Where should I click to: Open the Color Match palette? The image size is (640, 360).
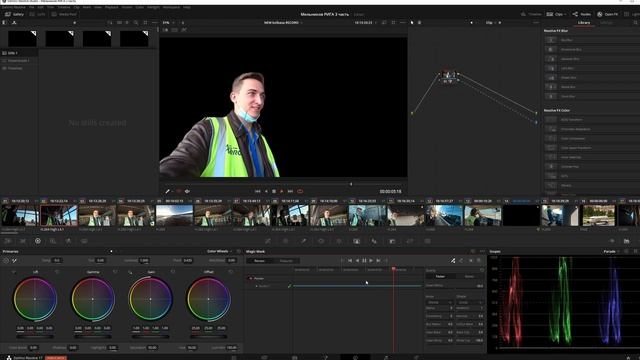tap(23, 241)
